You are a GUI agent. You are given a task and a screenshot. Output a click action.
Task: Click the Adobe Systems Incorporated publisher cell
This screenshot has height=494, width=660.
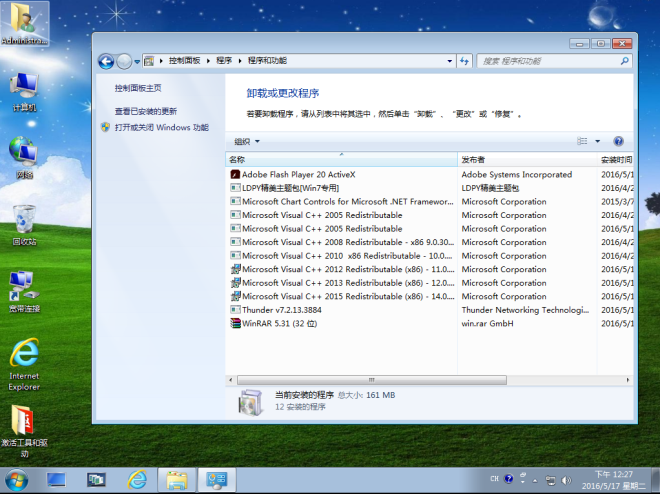pos(516,174)
